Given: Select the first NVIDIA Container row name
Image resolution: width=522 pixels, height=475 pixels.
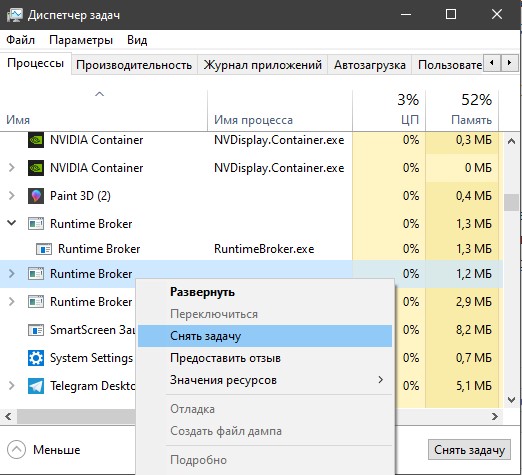Looking at the screenshot, I should (x=96, y=140).
